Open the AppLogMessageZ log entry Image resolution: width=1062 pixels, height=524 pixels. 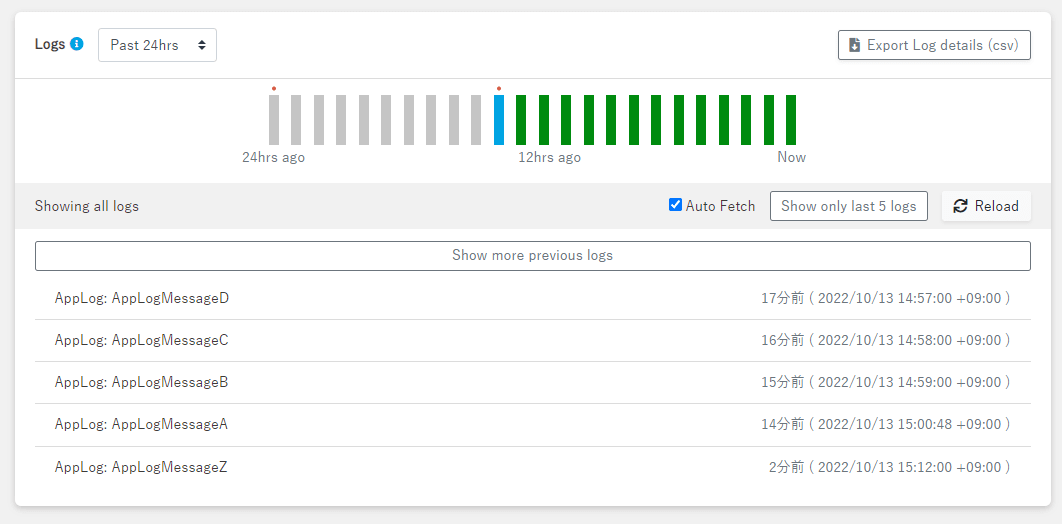(x=142, y=466)
